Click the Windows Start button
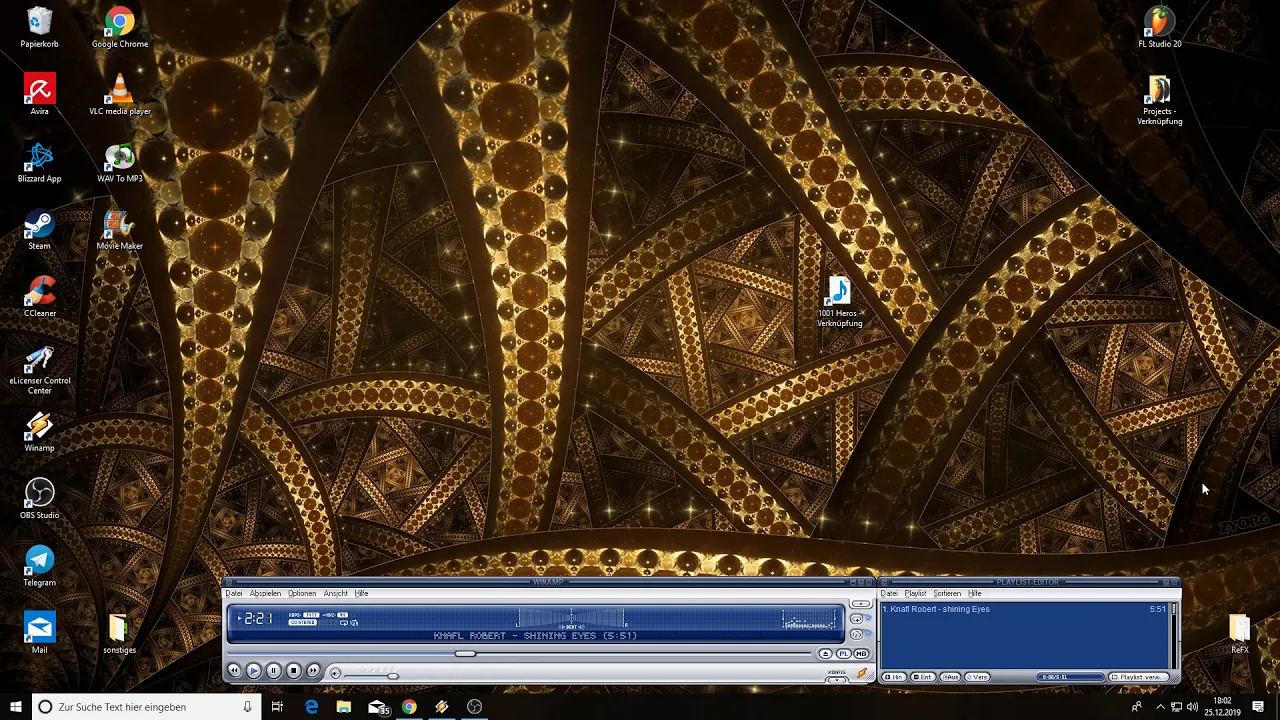Screen dimensions: 1280x720 (16, 707)
